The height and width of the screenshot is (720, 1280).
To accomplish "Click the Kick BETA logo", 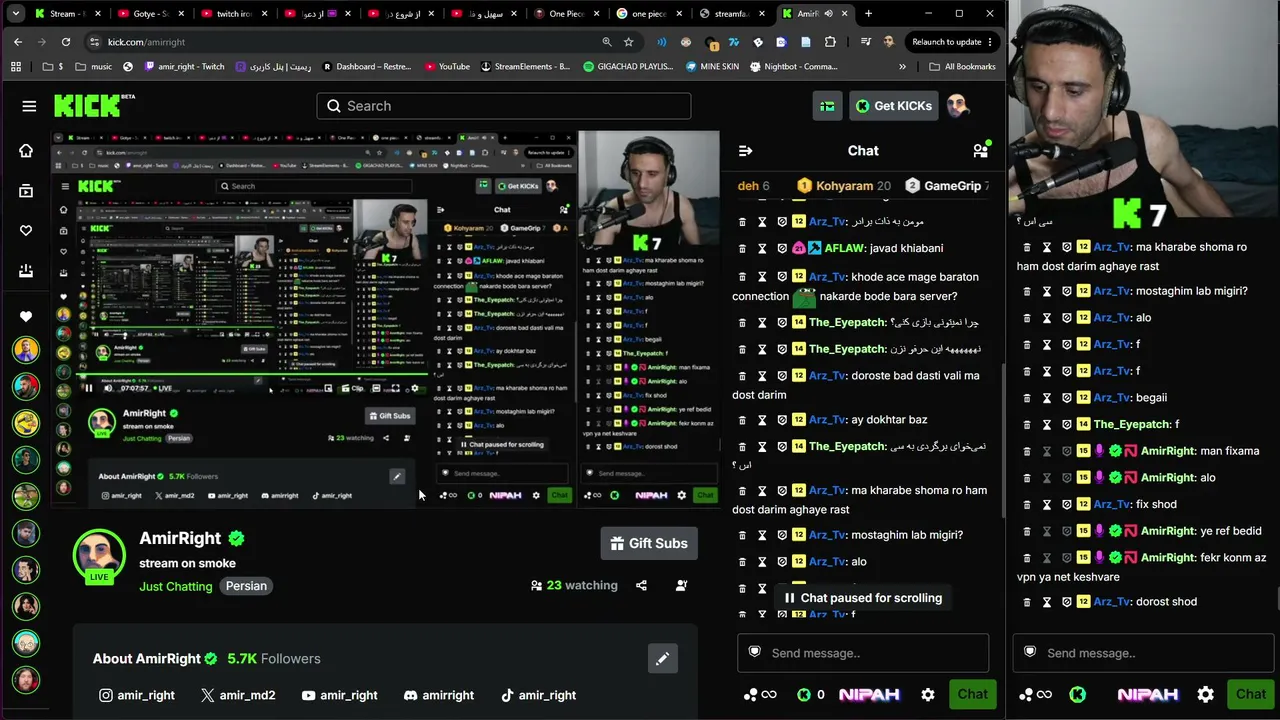I will pyautogui.click(x=94, y=105).
